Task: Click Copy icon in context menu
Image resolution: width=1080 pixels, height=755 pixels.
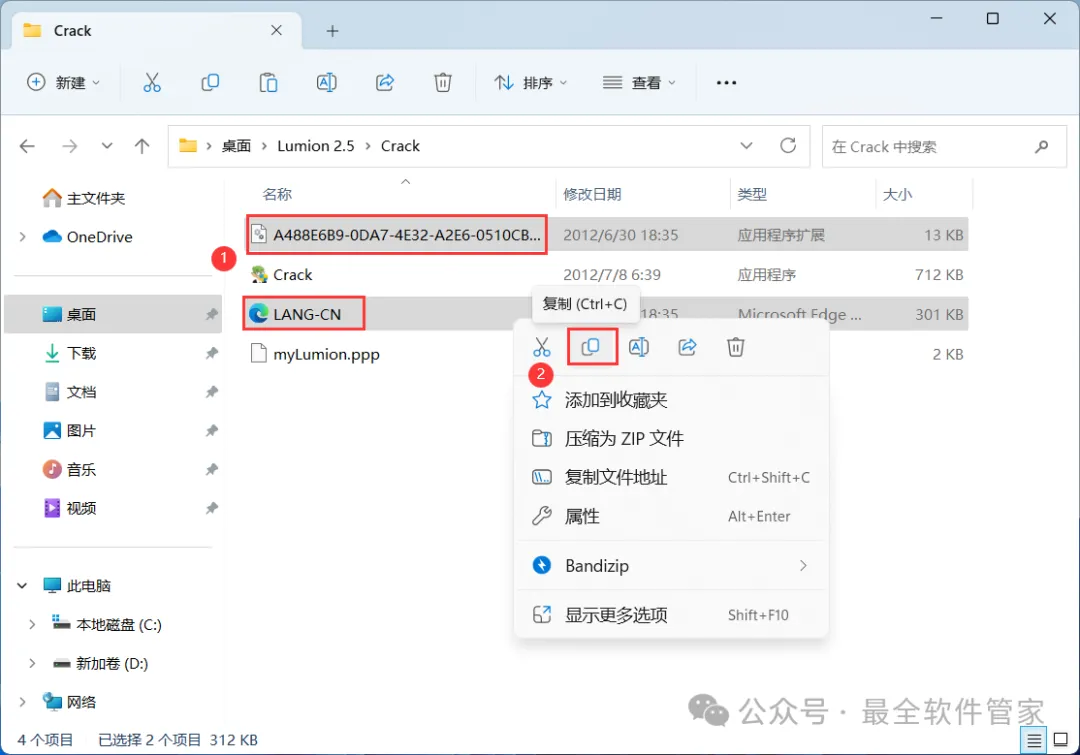Action: (591, 347)
